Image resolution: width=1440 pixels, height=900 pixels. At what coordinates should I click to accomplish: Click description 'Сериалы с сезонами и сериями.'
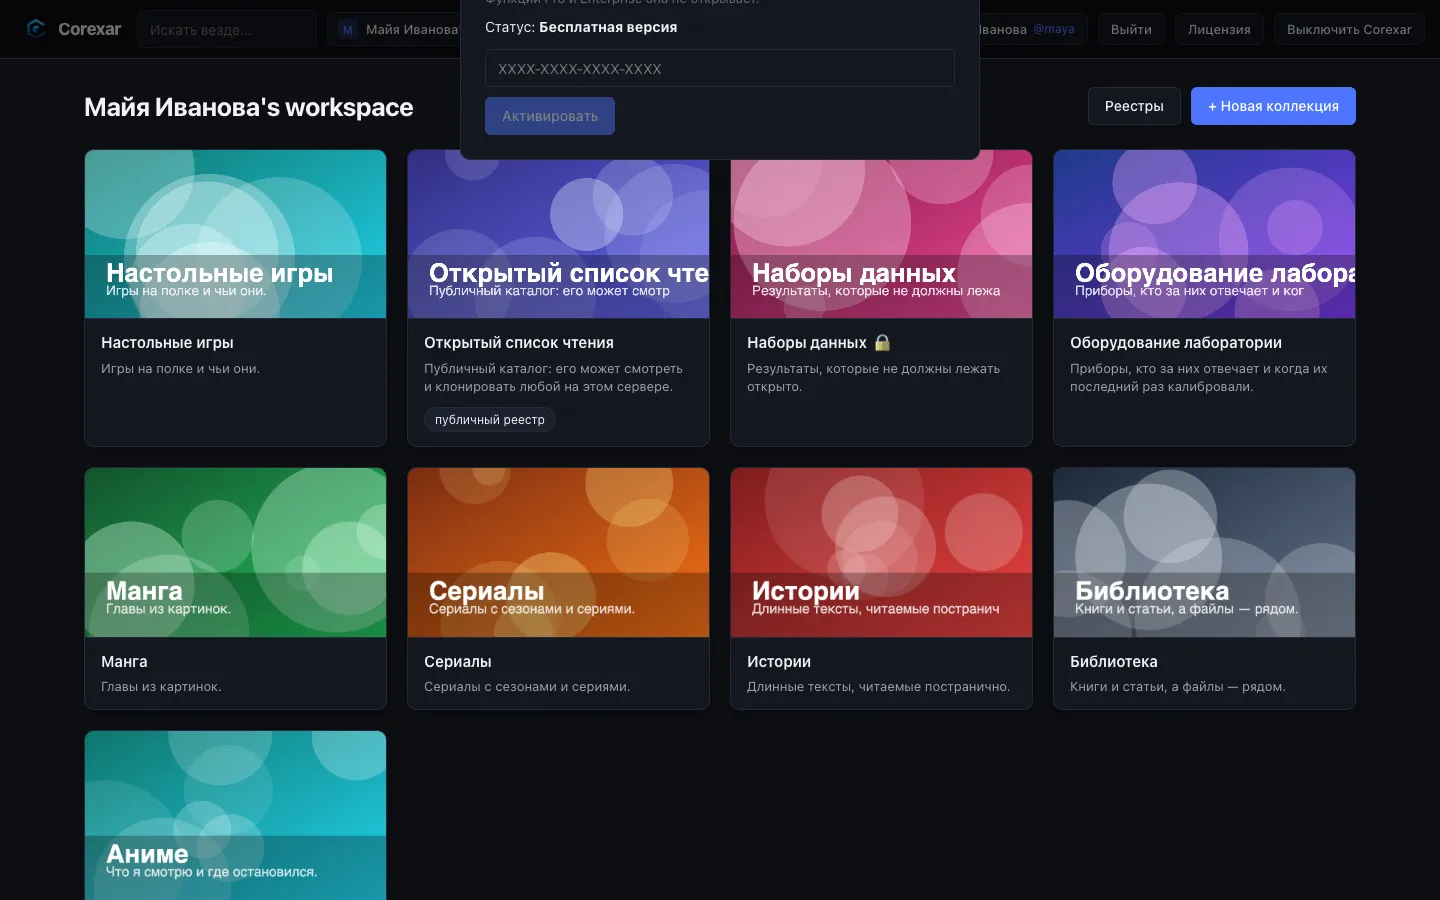pyautogui.click(x=527, y=687)
